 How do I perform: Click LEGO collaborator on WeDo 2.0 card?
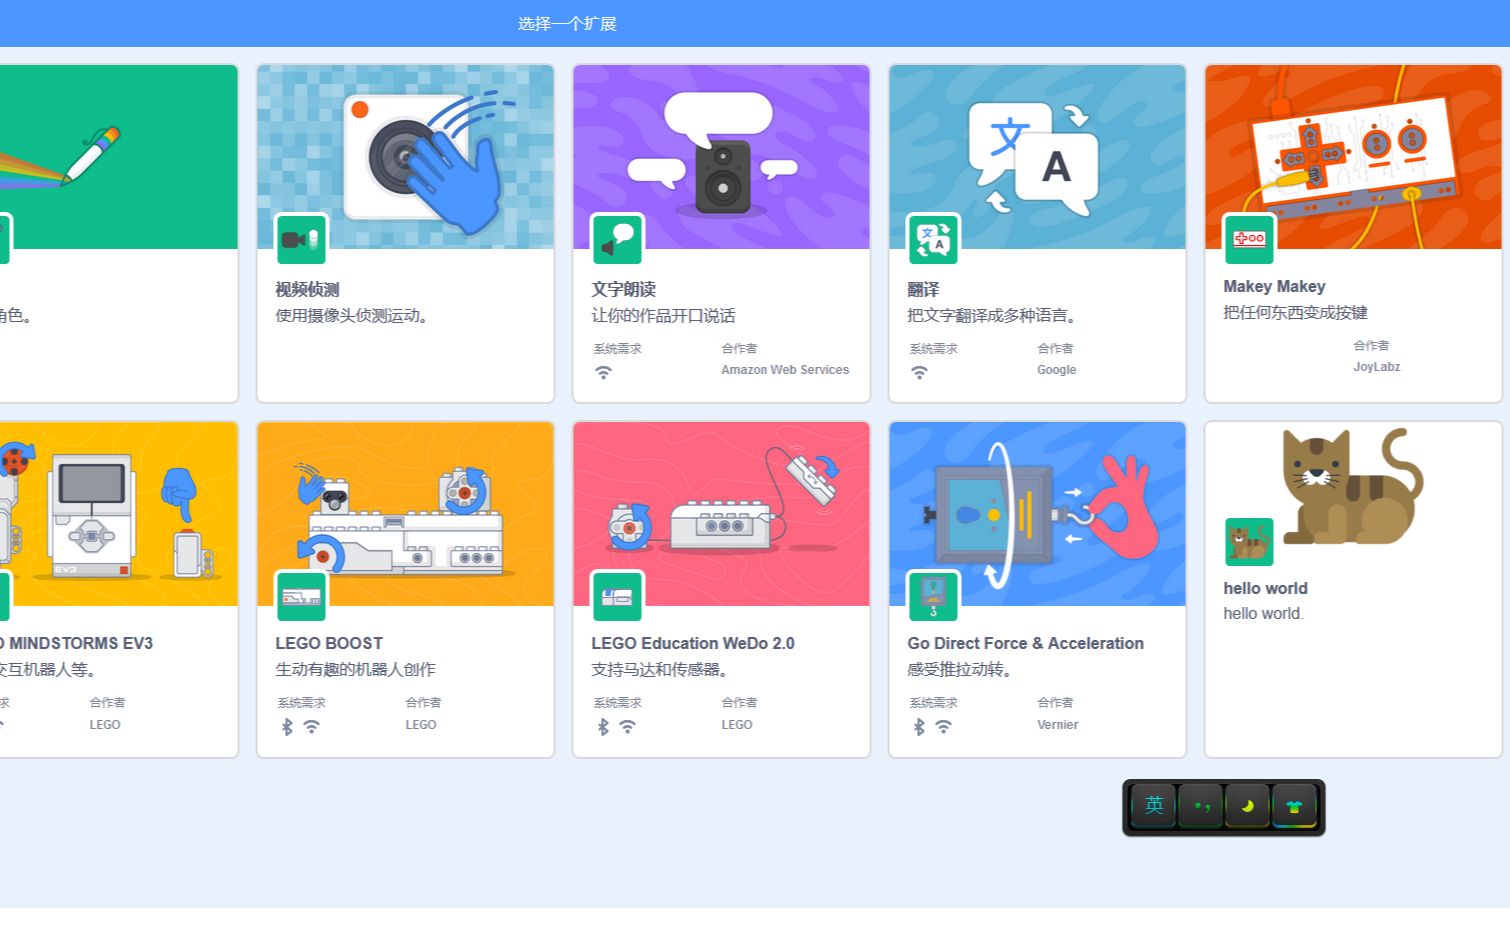pyautogui.click(x=737, y=725)
